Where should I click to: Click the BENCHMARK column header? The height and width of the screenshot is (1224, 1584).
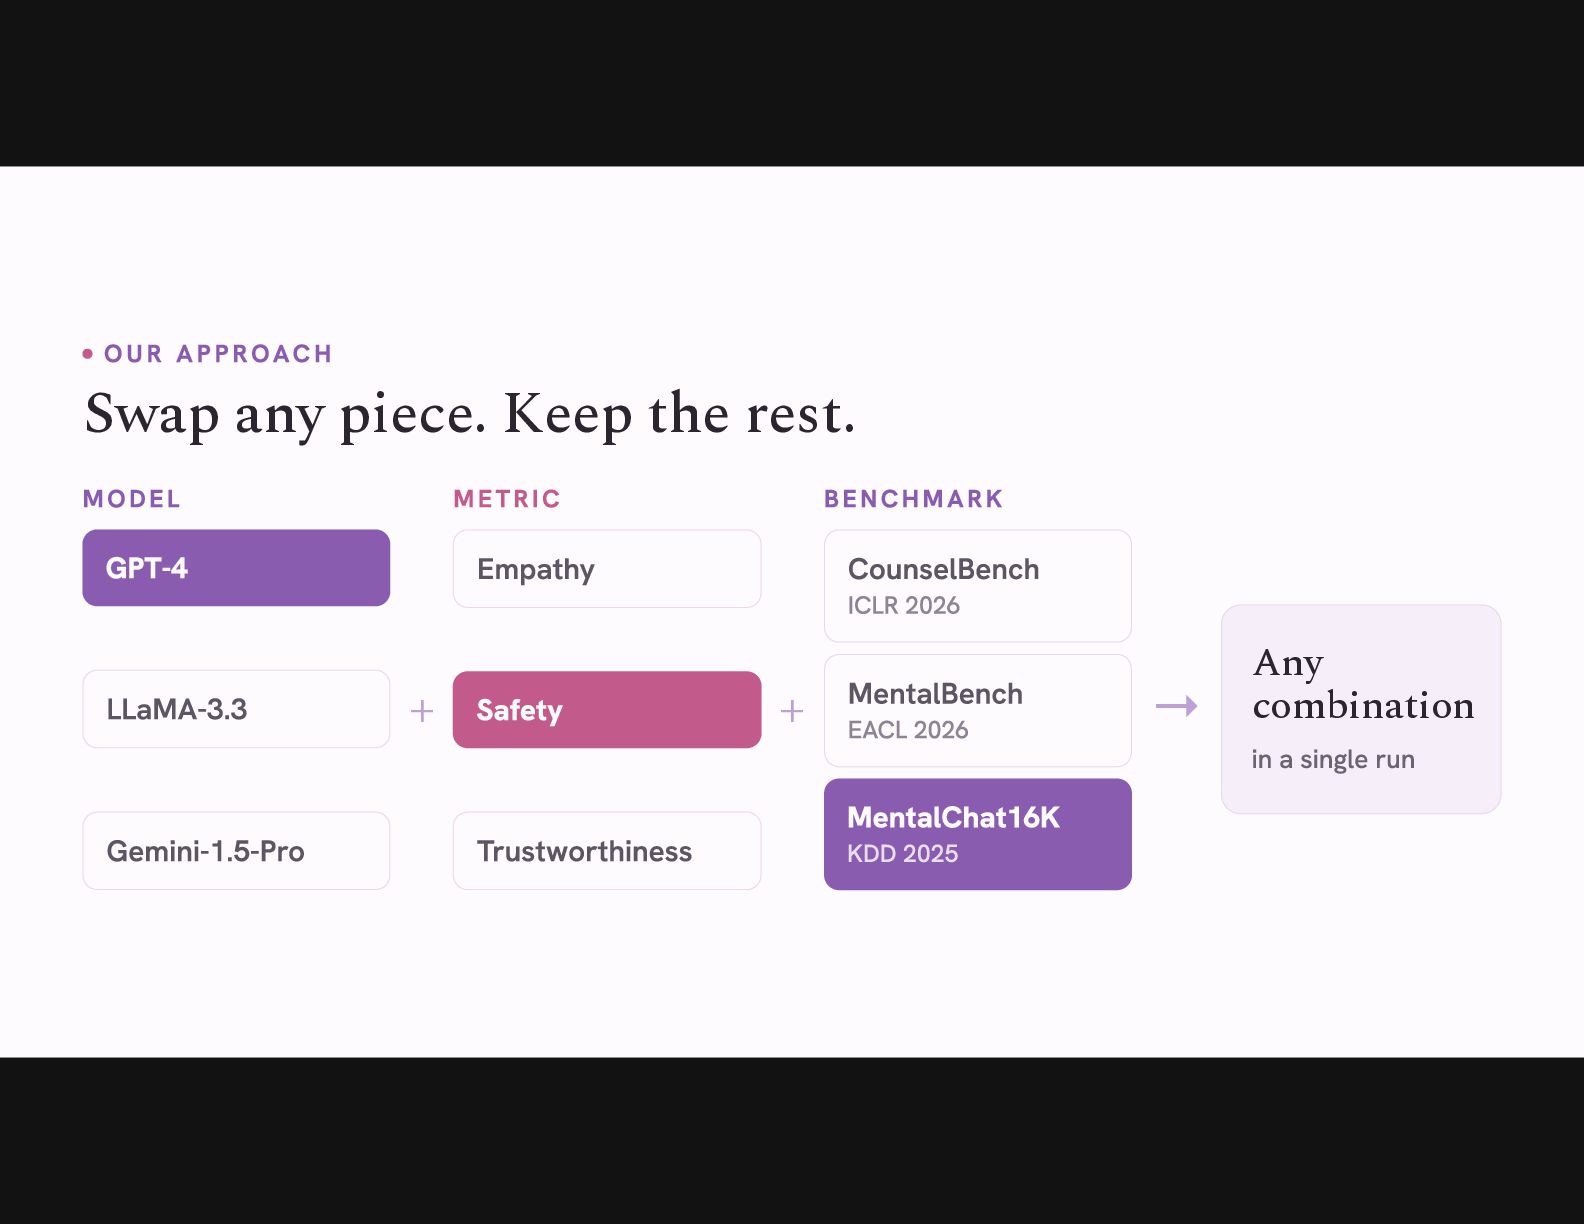(x=914, y=499)
